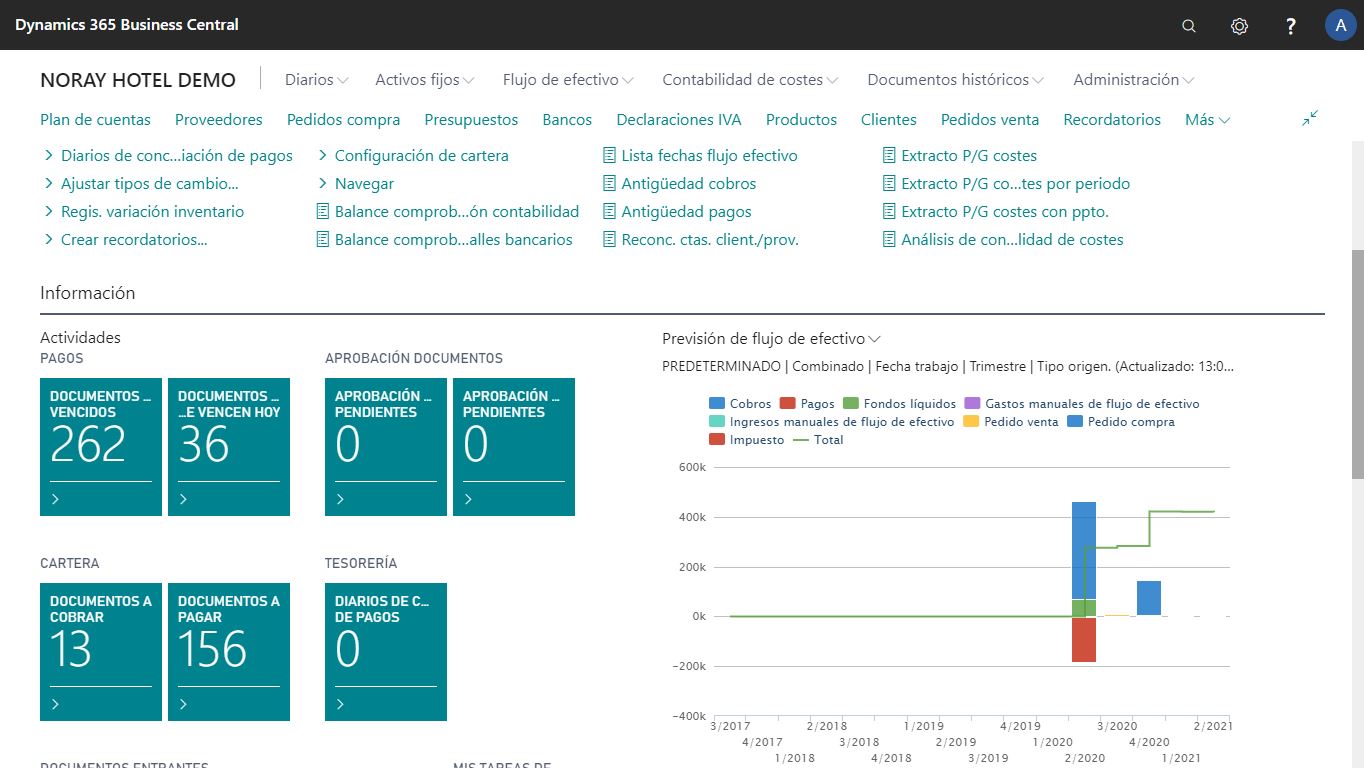Viewport: 1364px width, 768px height.
Task: Open Diarios de conciliación de pagos link
Action: click(x=177, y=156)
